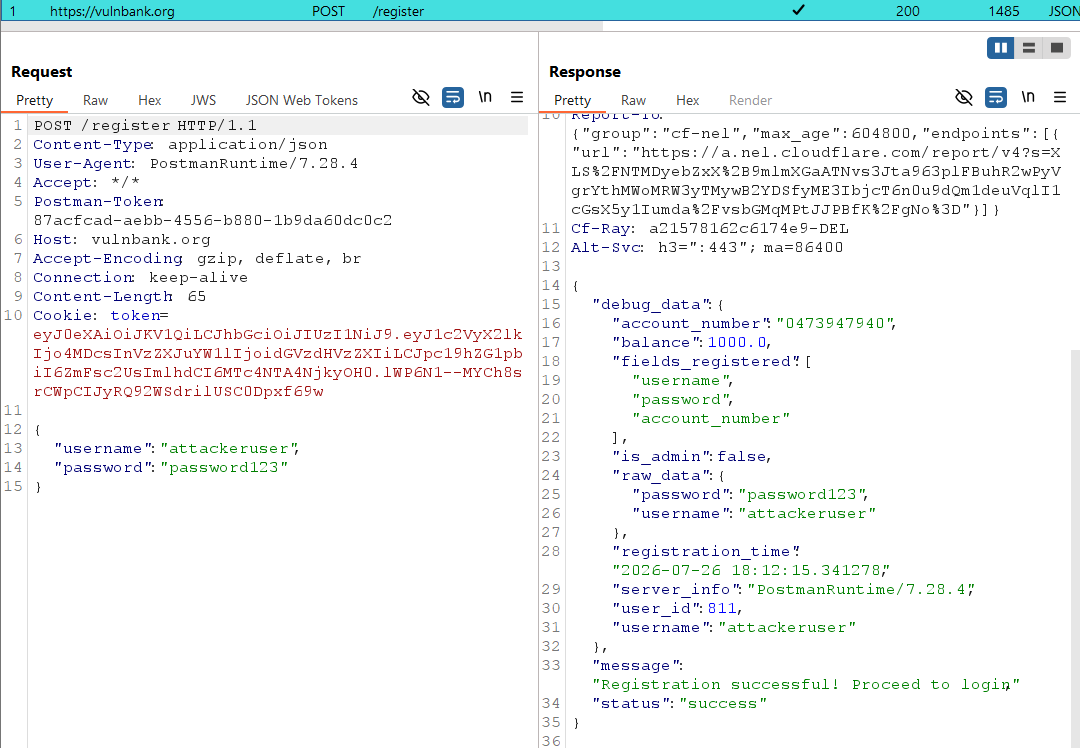Click the Alt-Svc header in response
Screen dimensions: 1080x748
[x=707, y=247]
